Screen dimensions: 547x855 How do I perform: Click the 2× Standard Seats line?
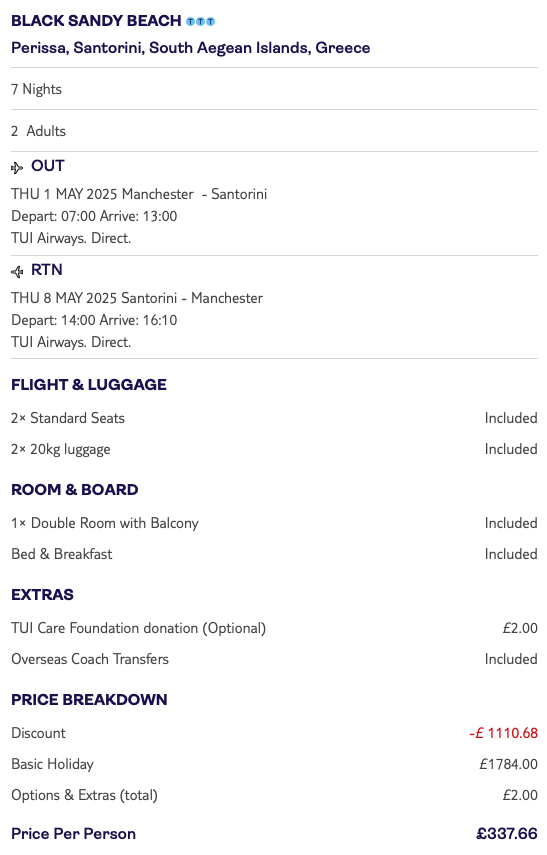coord(274,418)
